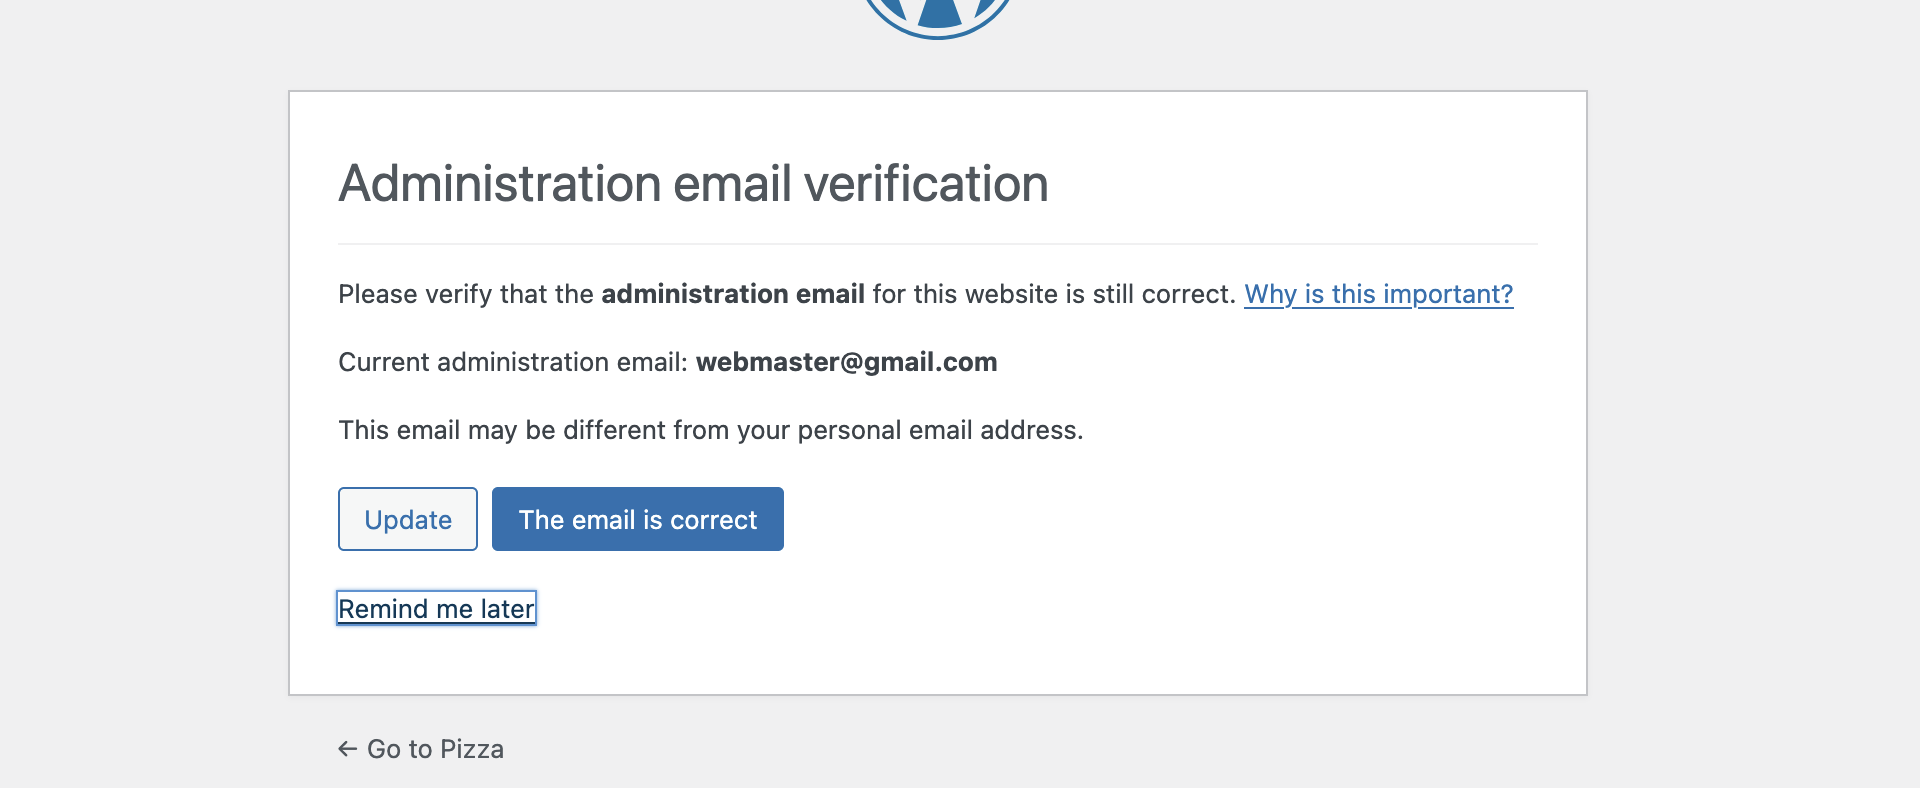Return to the site via Go to Pizza
The height and width of the screenshot is (788, 1920).
click(421, 749)
